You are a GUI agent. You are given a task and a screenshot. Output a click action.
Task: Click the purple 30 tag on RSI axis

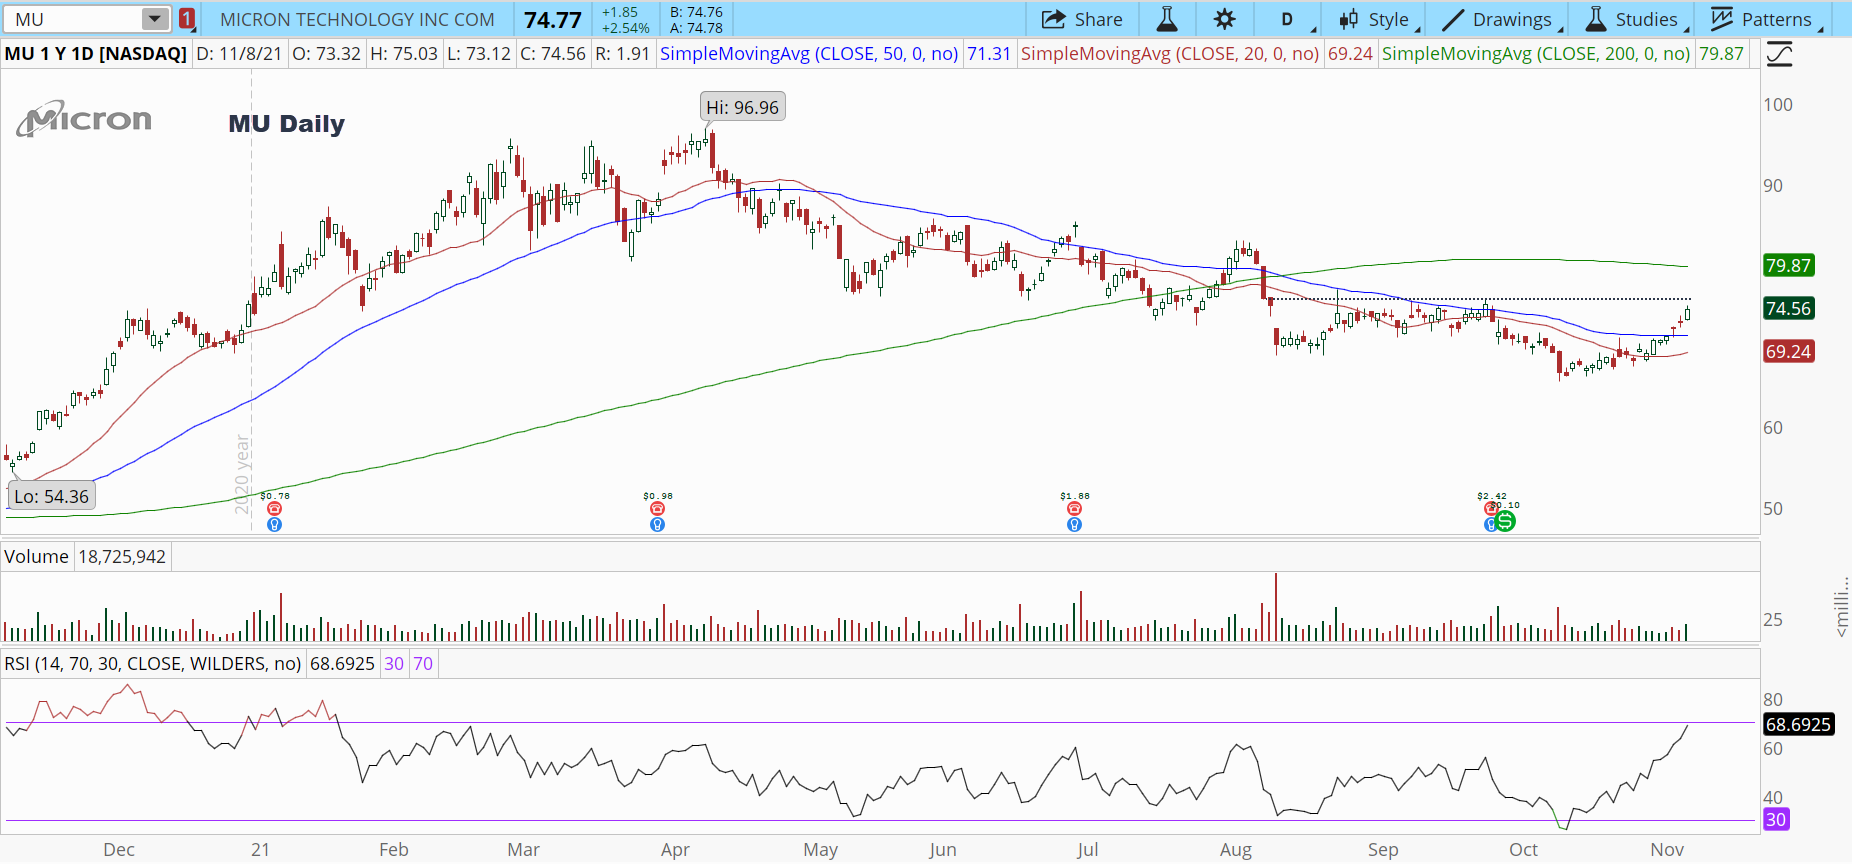pos(1776,820)
